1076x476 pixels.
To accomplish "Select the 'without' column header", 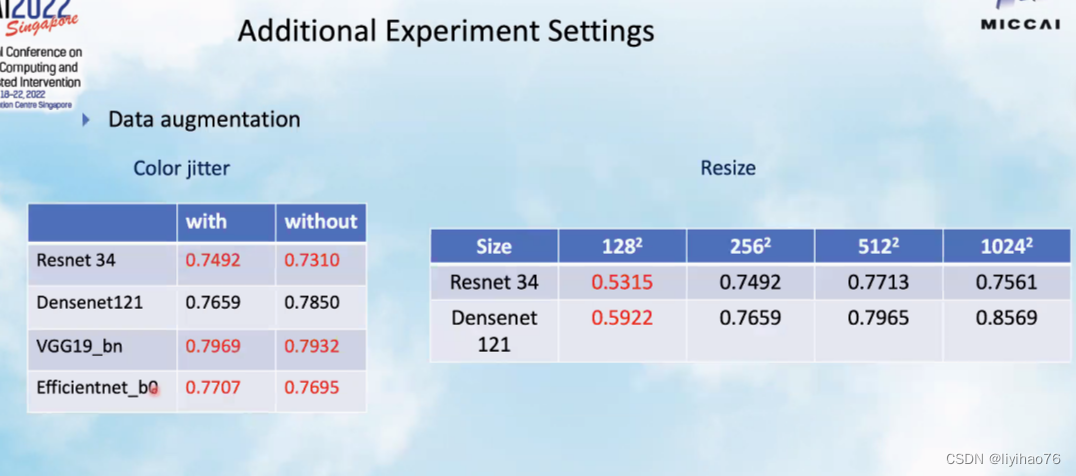I will click(x=321, y=222).
